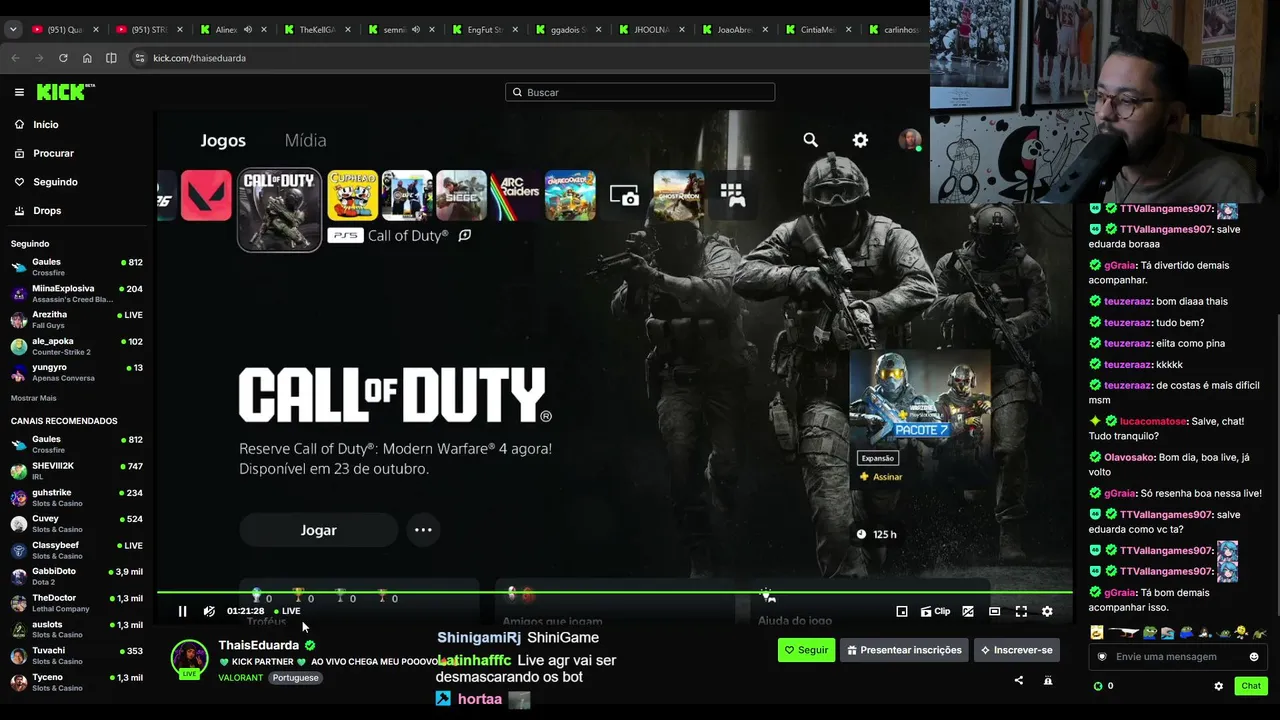The image size is (1280, 720).
Task: Open Classybeef recommended channel
Action: (77, 550)
